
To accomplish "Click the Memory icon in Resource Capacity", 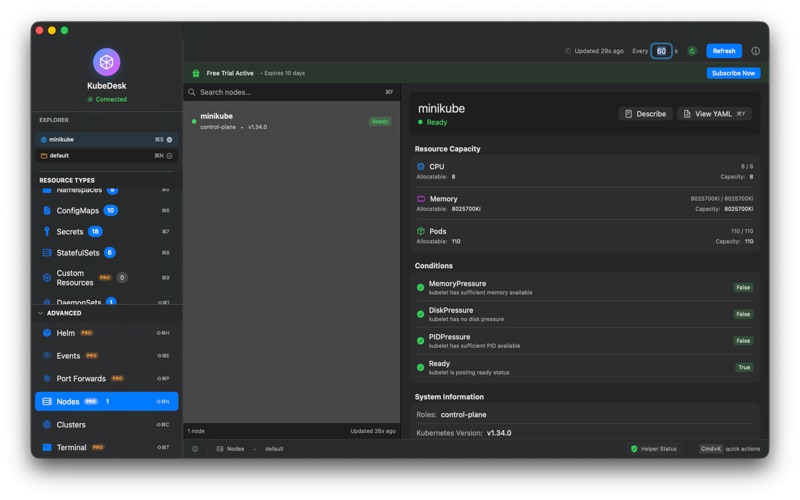I will [x=421, y=199].
